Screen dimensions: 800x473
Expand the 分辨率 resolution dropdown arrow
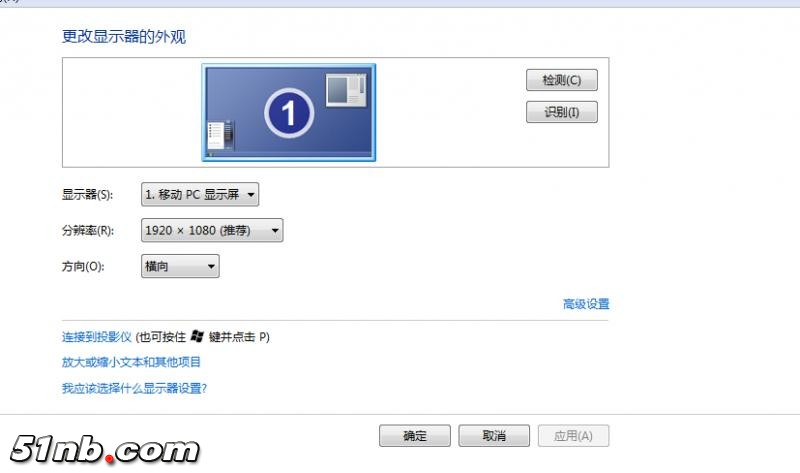275,231
